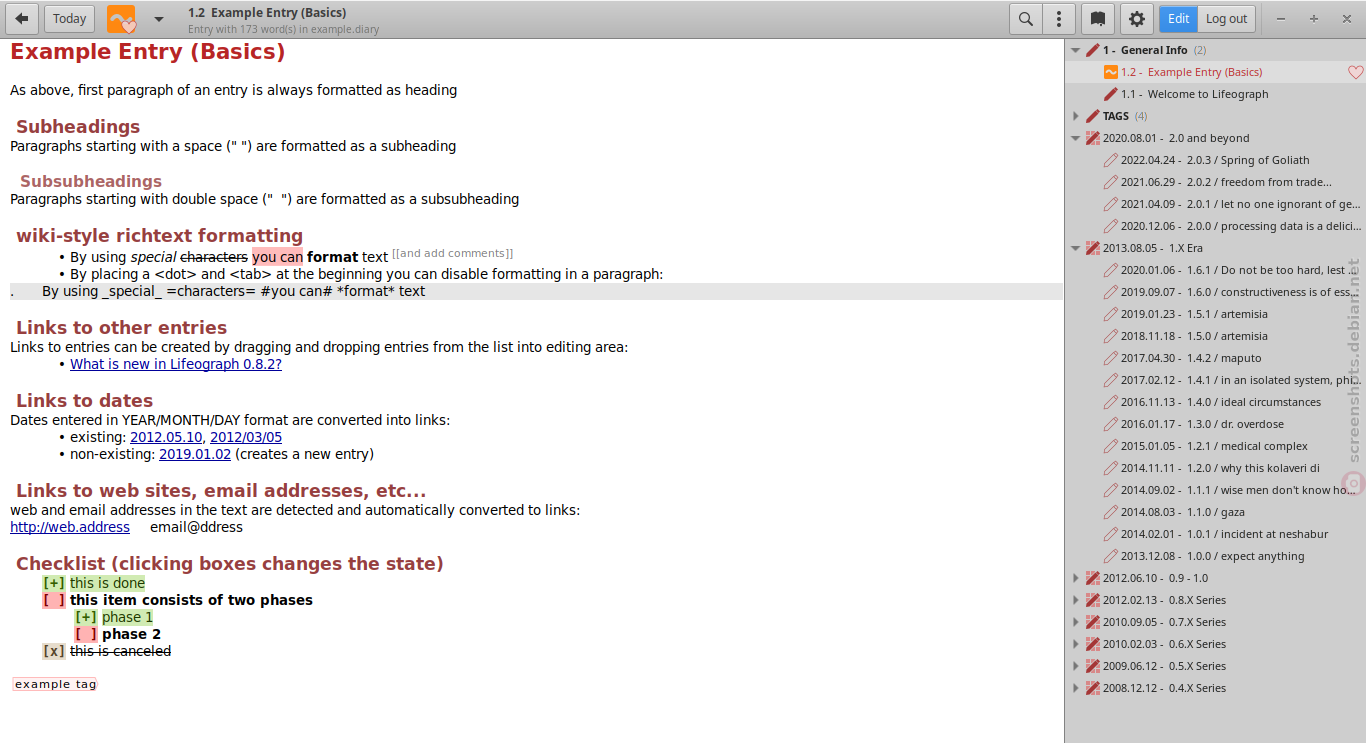Visit the http://web.address link
Viewport: 1366px width, 743px height.
pyautogui.click(x=70, y=527)
